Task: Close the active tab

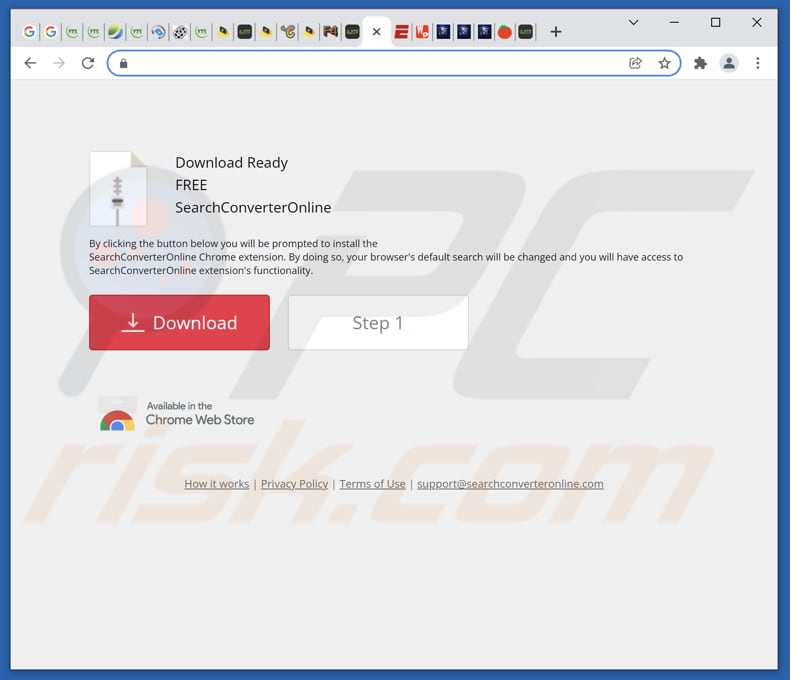Action: 376,32
